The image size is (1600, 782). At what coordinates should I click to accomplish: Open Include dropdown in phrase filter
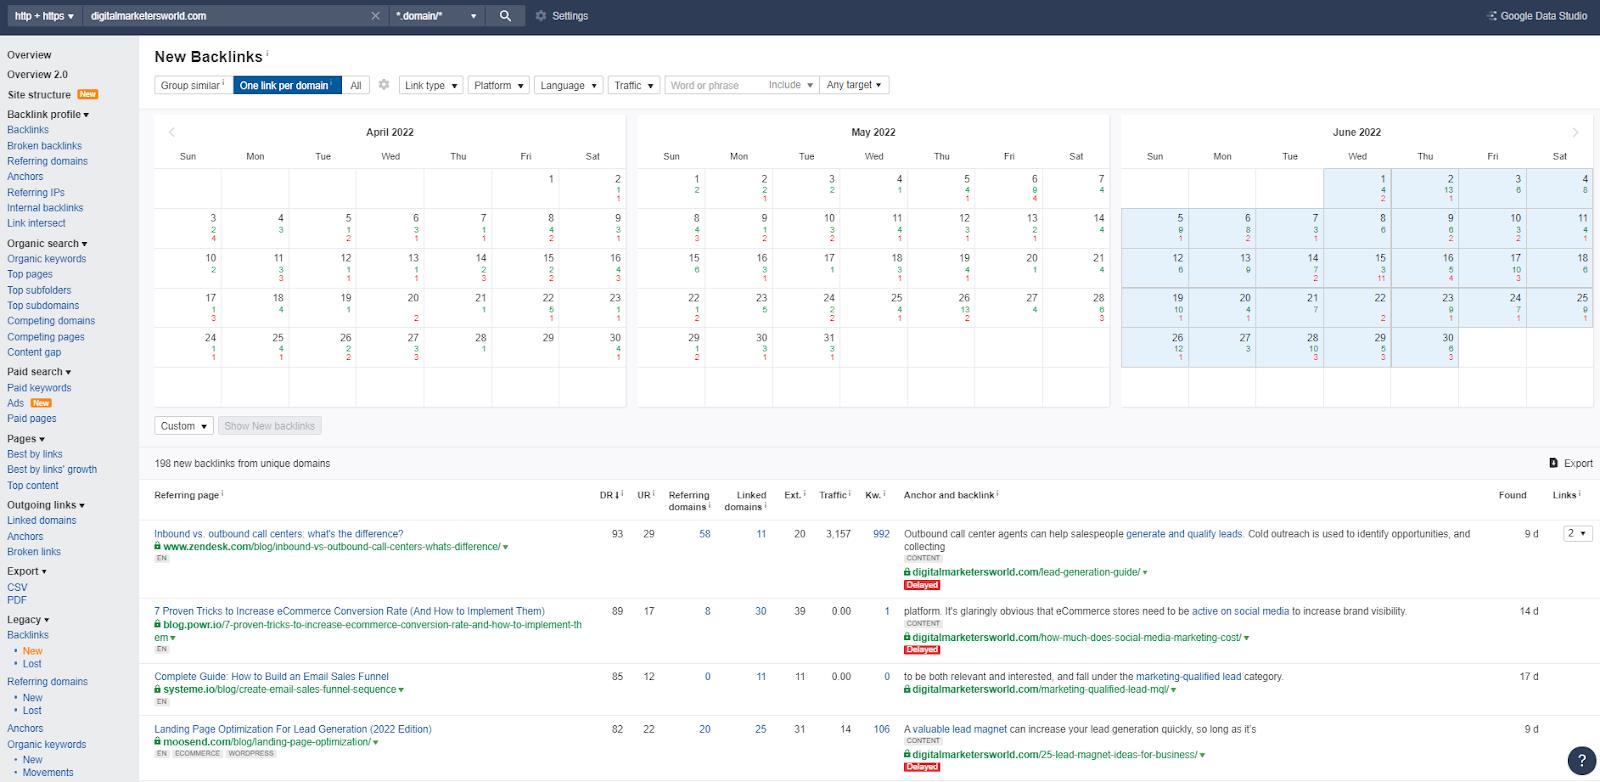(791, 85)
